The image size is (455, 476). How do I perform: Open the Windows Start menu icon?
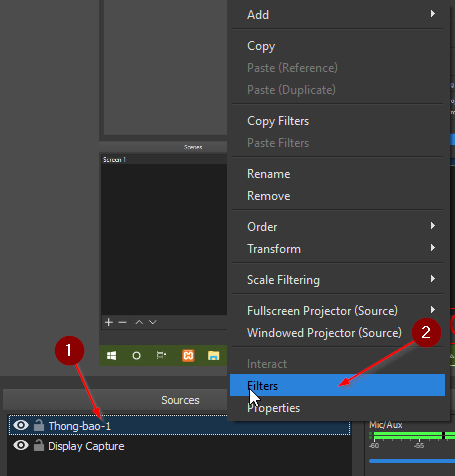(111, 356)
